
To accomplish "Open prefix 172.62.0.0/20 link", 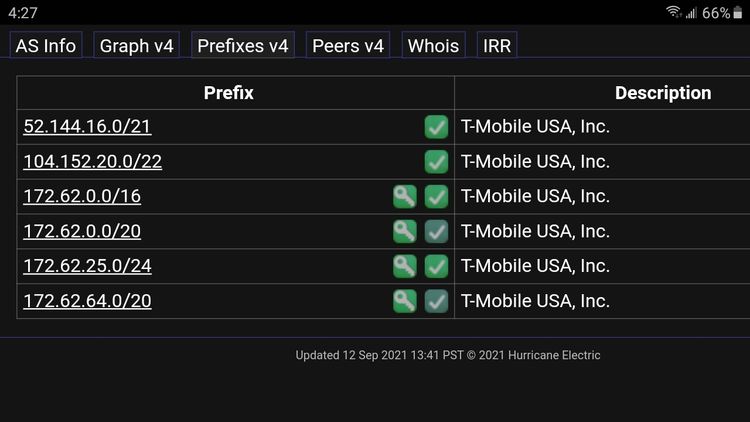I will click(x=82, y=231).
